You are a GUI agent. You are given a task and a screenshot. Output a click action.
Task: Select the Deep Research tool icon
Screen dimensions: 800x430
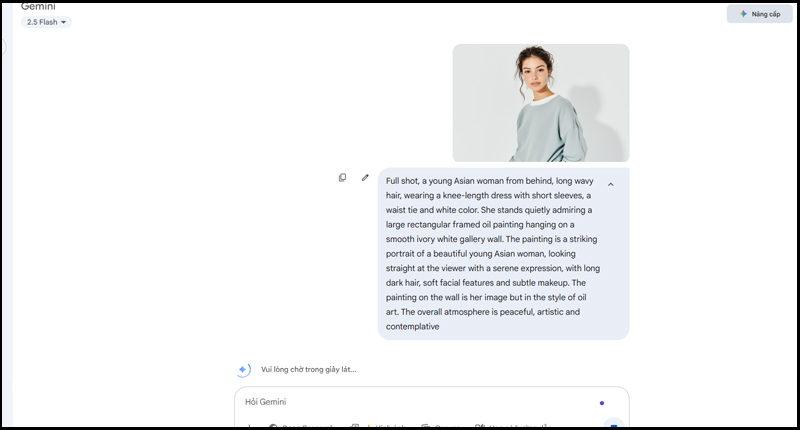273,426
